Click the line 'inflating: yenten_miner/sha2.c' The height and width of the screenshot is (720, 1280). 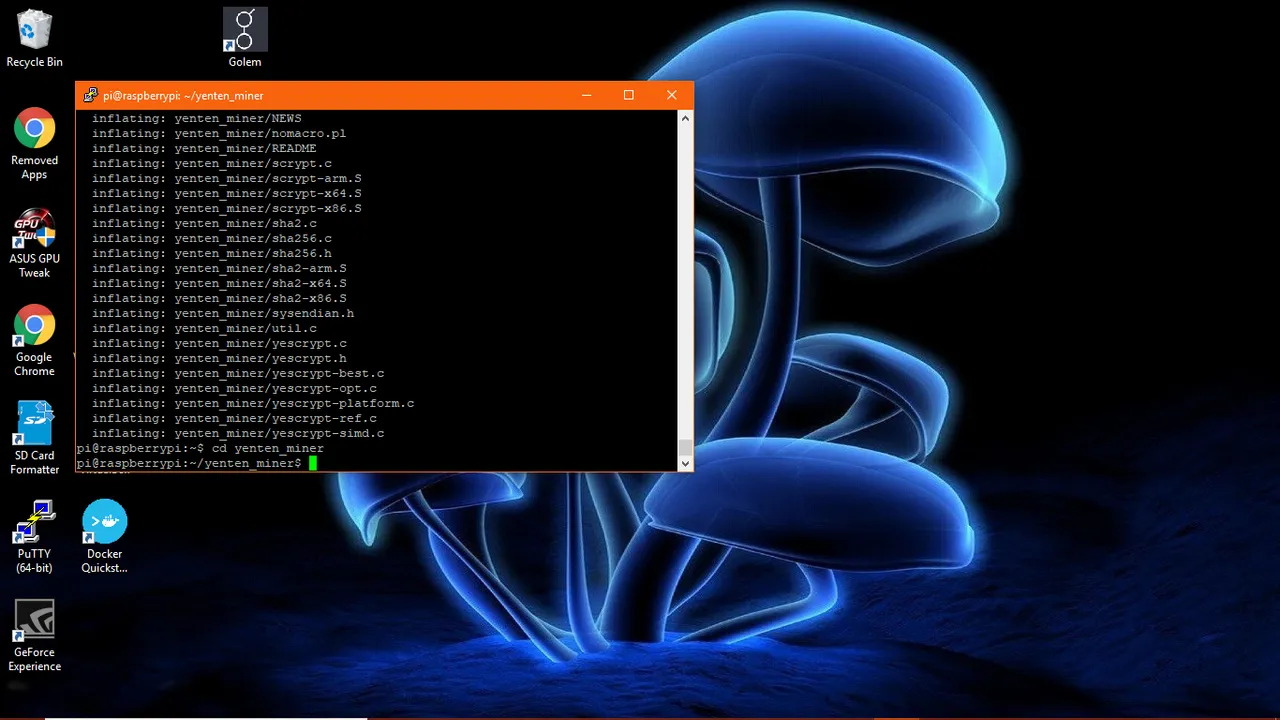tap(204, 223)
